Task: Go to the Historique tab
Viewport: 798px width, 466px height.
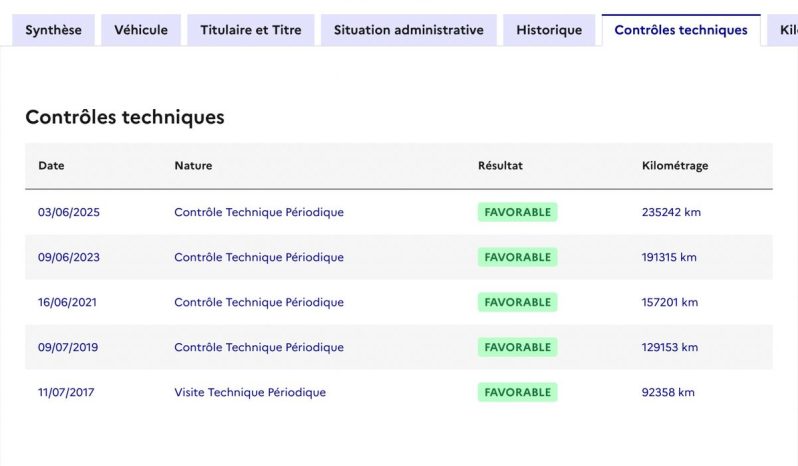Action: [x=549, y=30]
